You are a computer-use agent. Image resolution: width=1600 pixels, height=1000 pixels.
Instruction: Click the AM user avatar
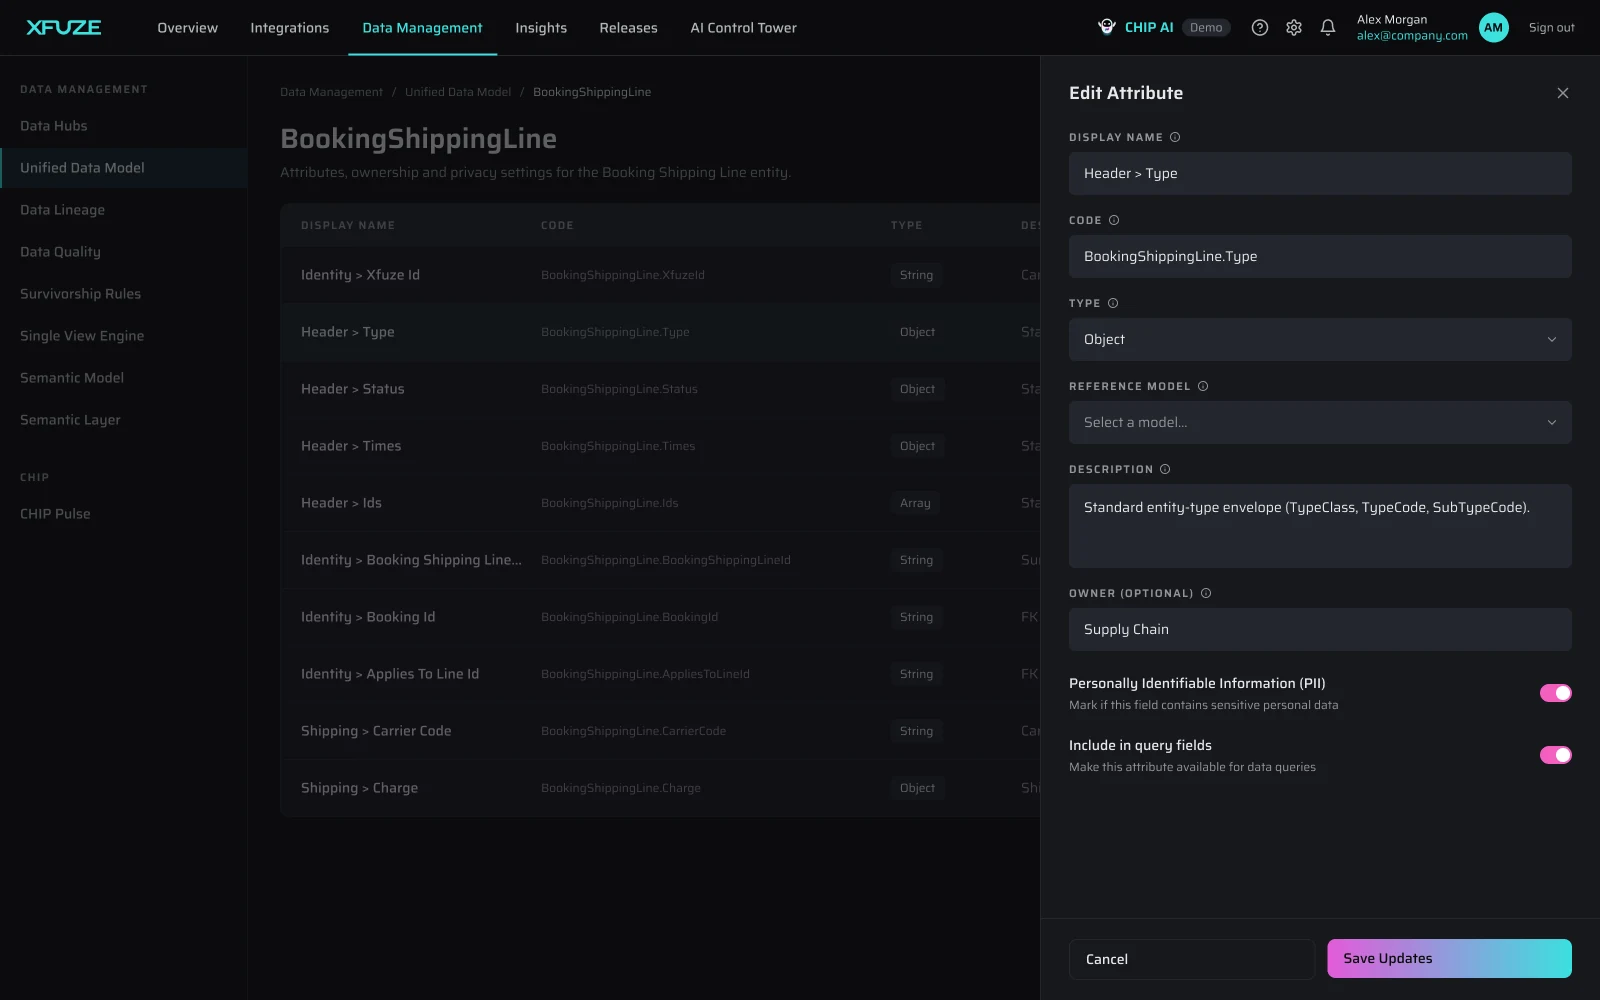1493,28
